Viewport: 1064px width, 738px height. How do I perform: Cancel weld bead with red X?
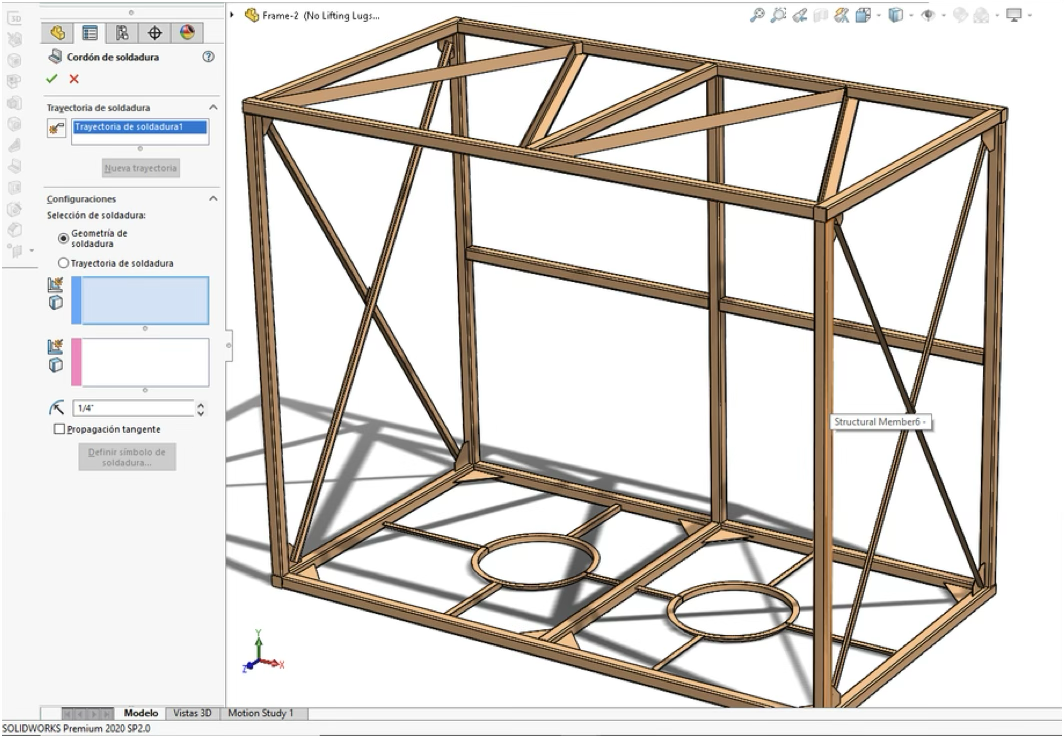(74, 79)
